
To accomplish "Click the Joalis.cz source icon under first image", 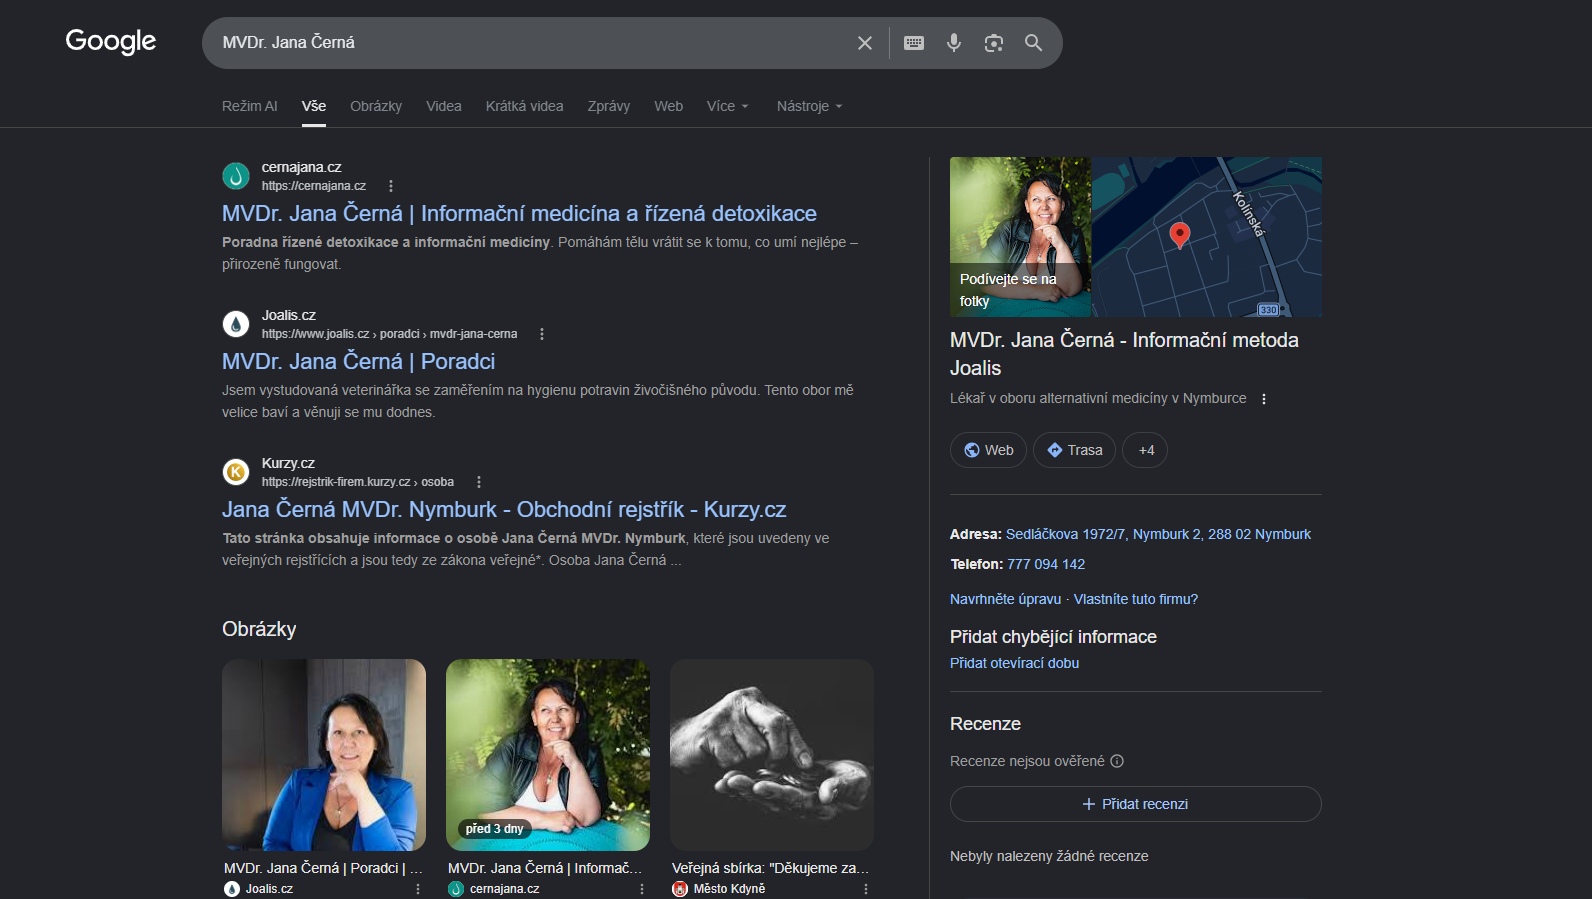I will click(x=232, y=889).
